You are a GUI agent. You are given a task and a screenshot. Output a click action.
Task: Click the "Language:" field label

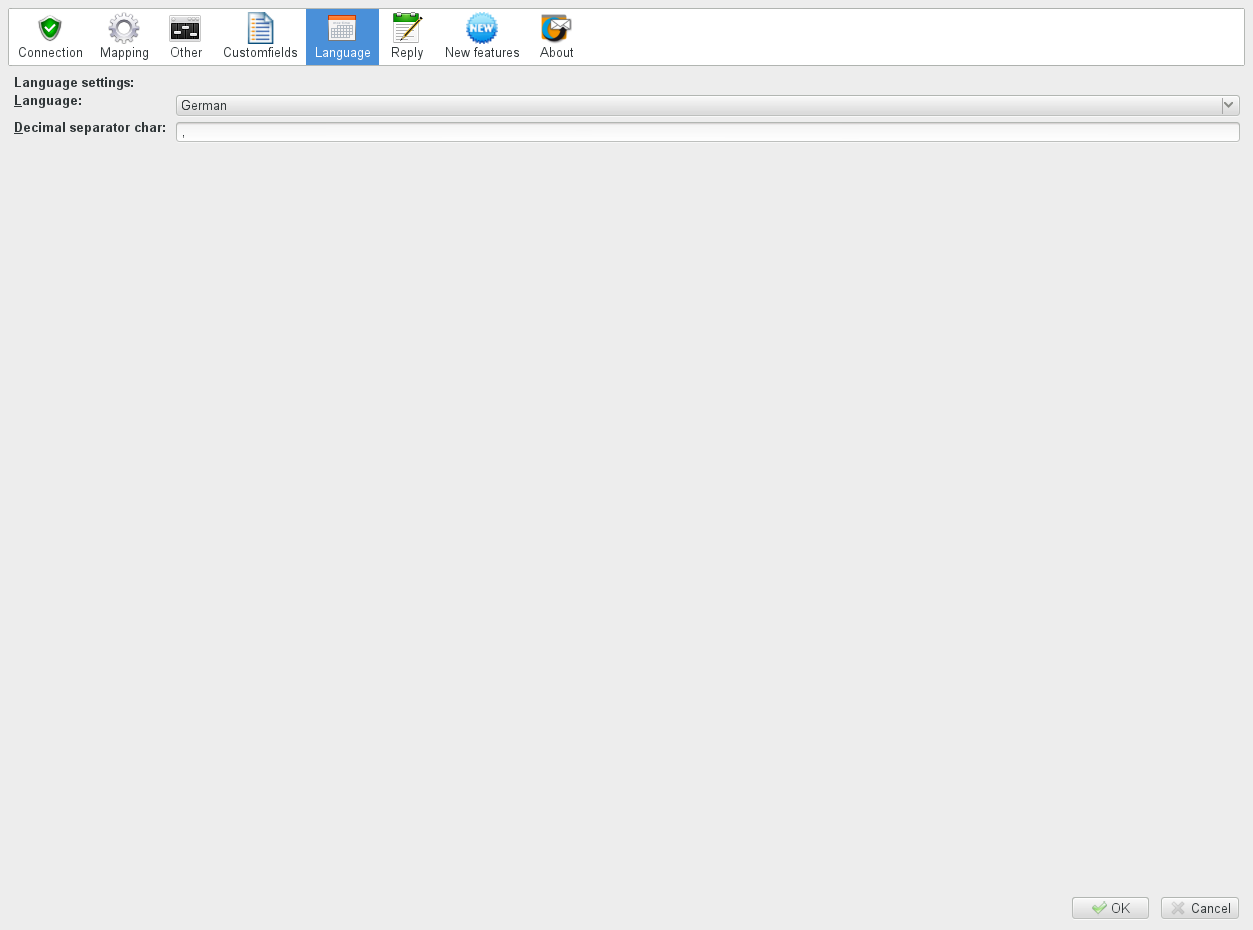coord(48,101)
